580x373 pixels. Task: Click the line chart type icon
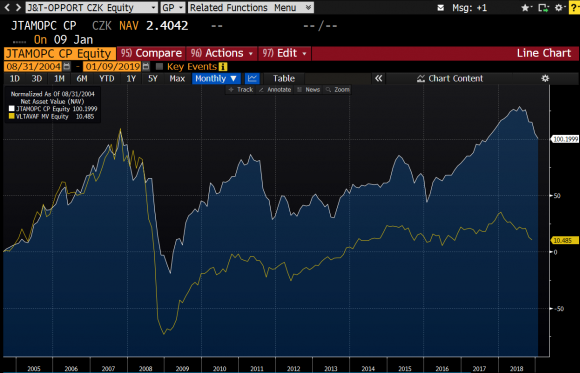(252, 78)
